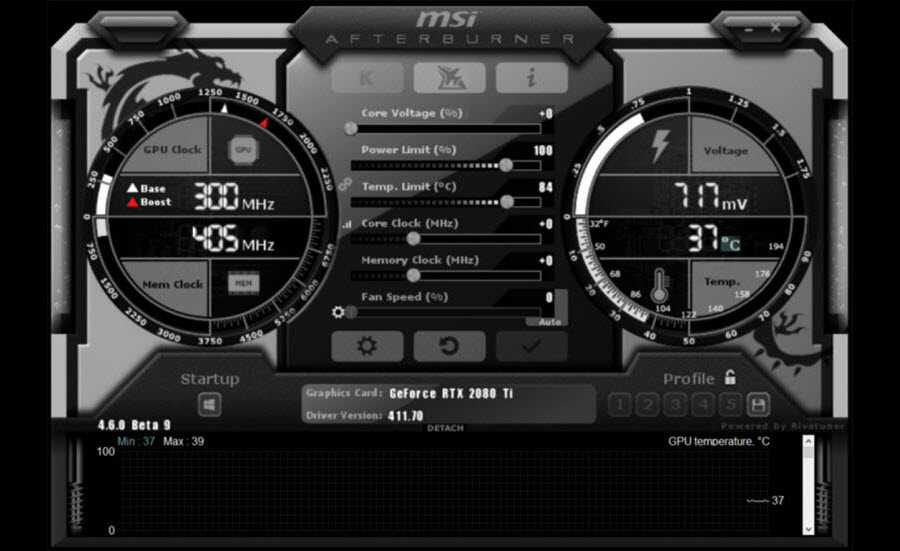The width and height of the screenshot is (900, 551).
Task: Select profile slot 1
Action: click(620, 405)
